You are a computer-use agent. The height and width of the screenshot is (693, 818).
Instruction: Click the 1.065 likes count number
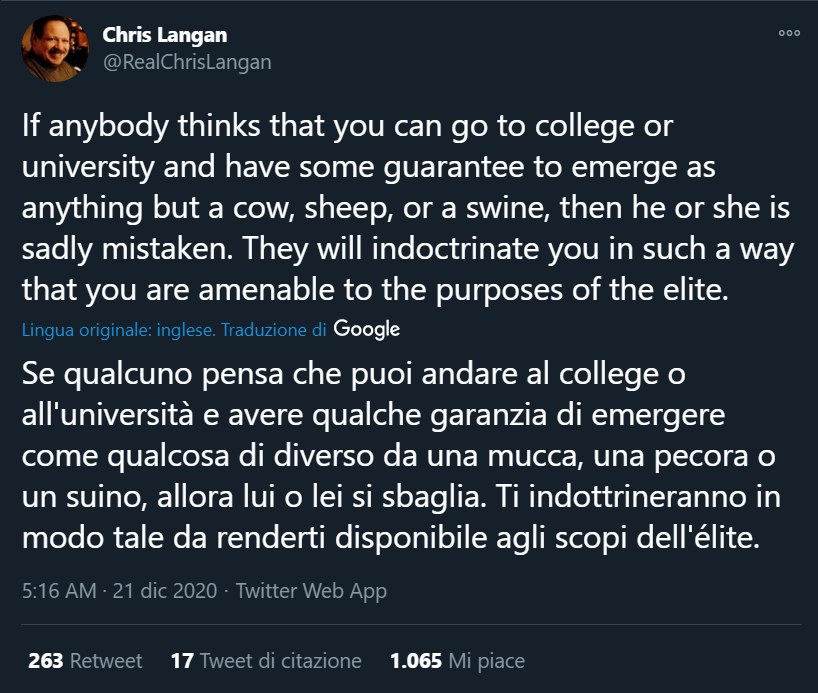tap(416, 661)
